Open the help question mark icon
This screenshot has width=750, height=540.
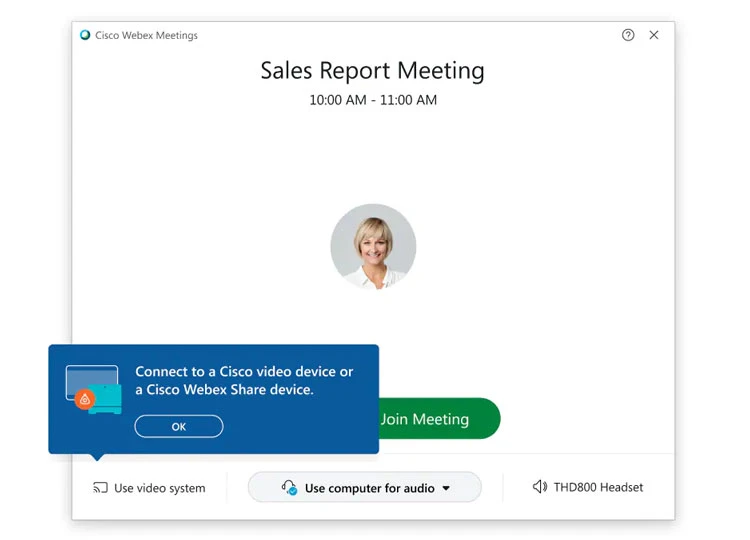628,35
